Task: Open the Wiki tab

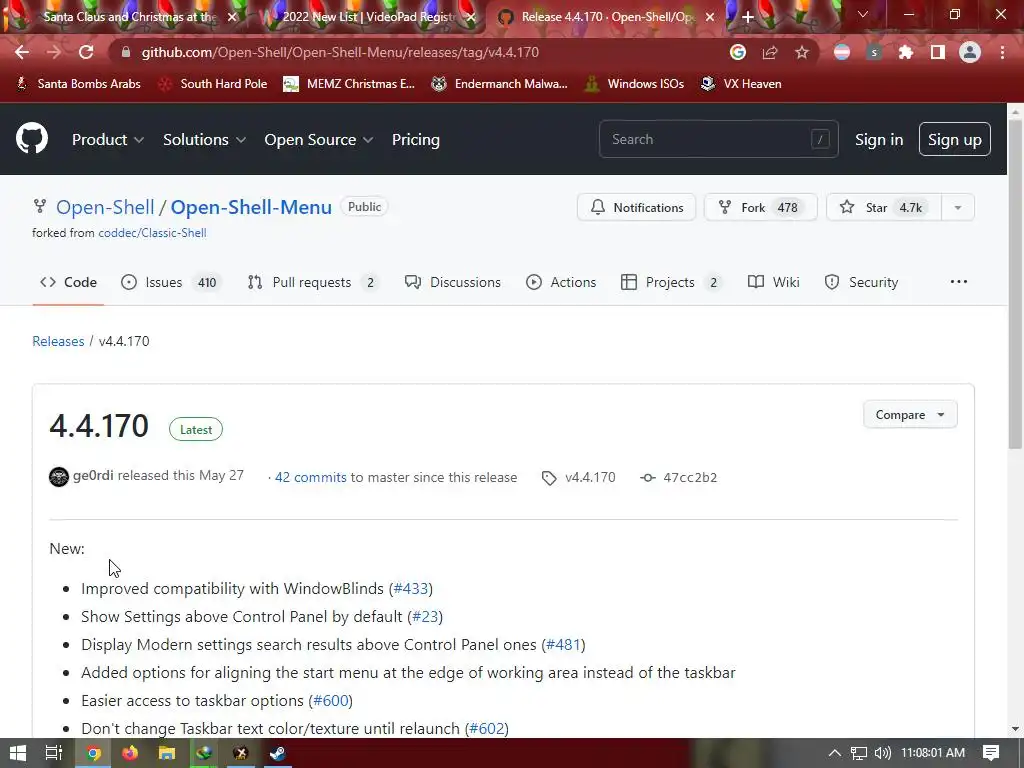Action: 774,282
